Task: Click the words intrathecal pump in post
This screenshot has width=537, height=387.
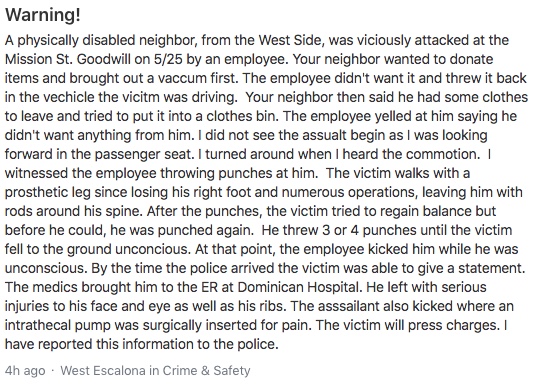Action: click(58, 325)
